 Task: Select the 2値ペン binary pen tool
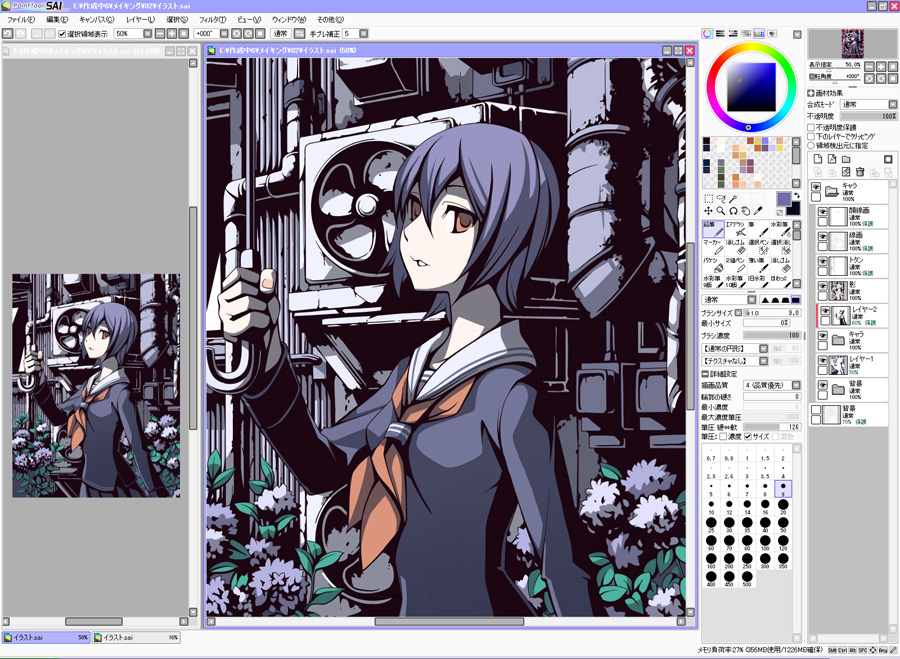click(x=735, y=265)
